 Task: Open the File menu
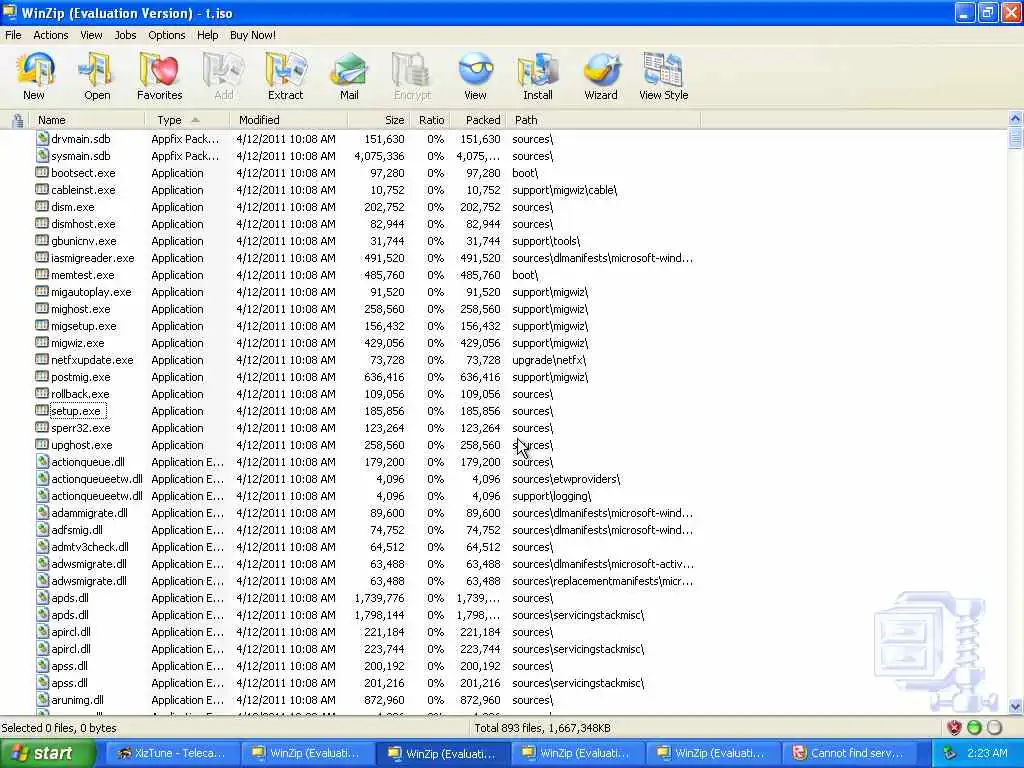(x=13, y=35)
